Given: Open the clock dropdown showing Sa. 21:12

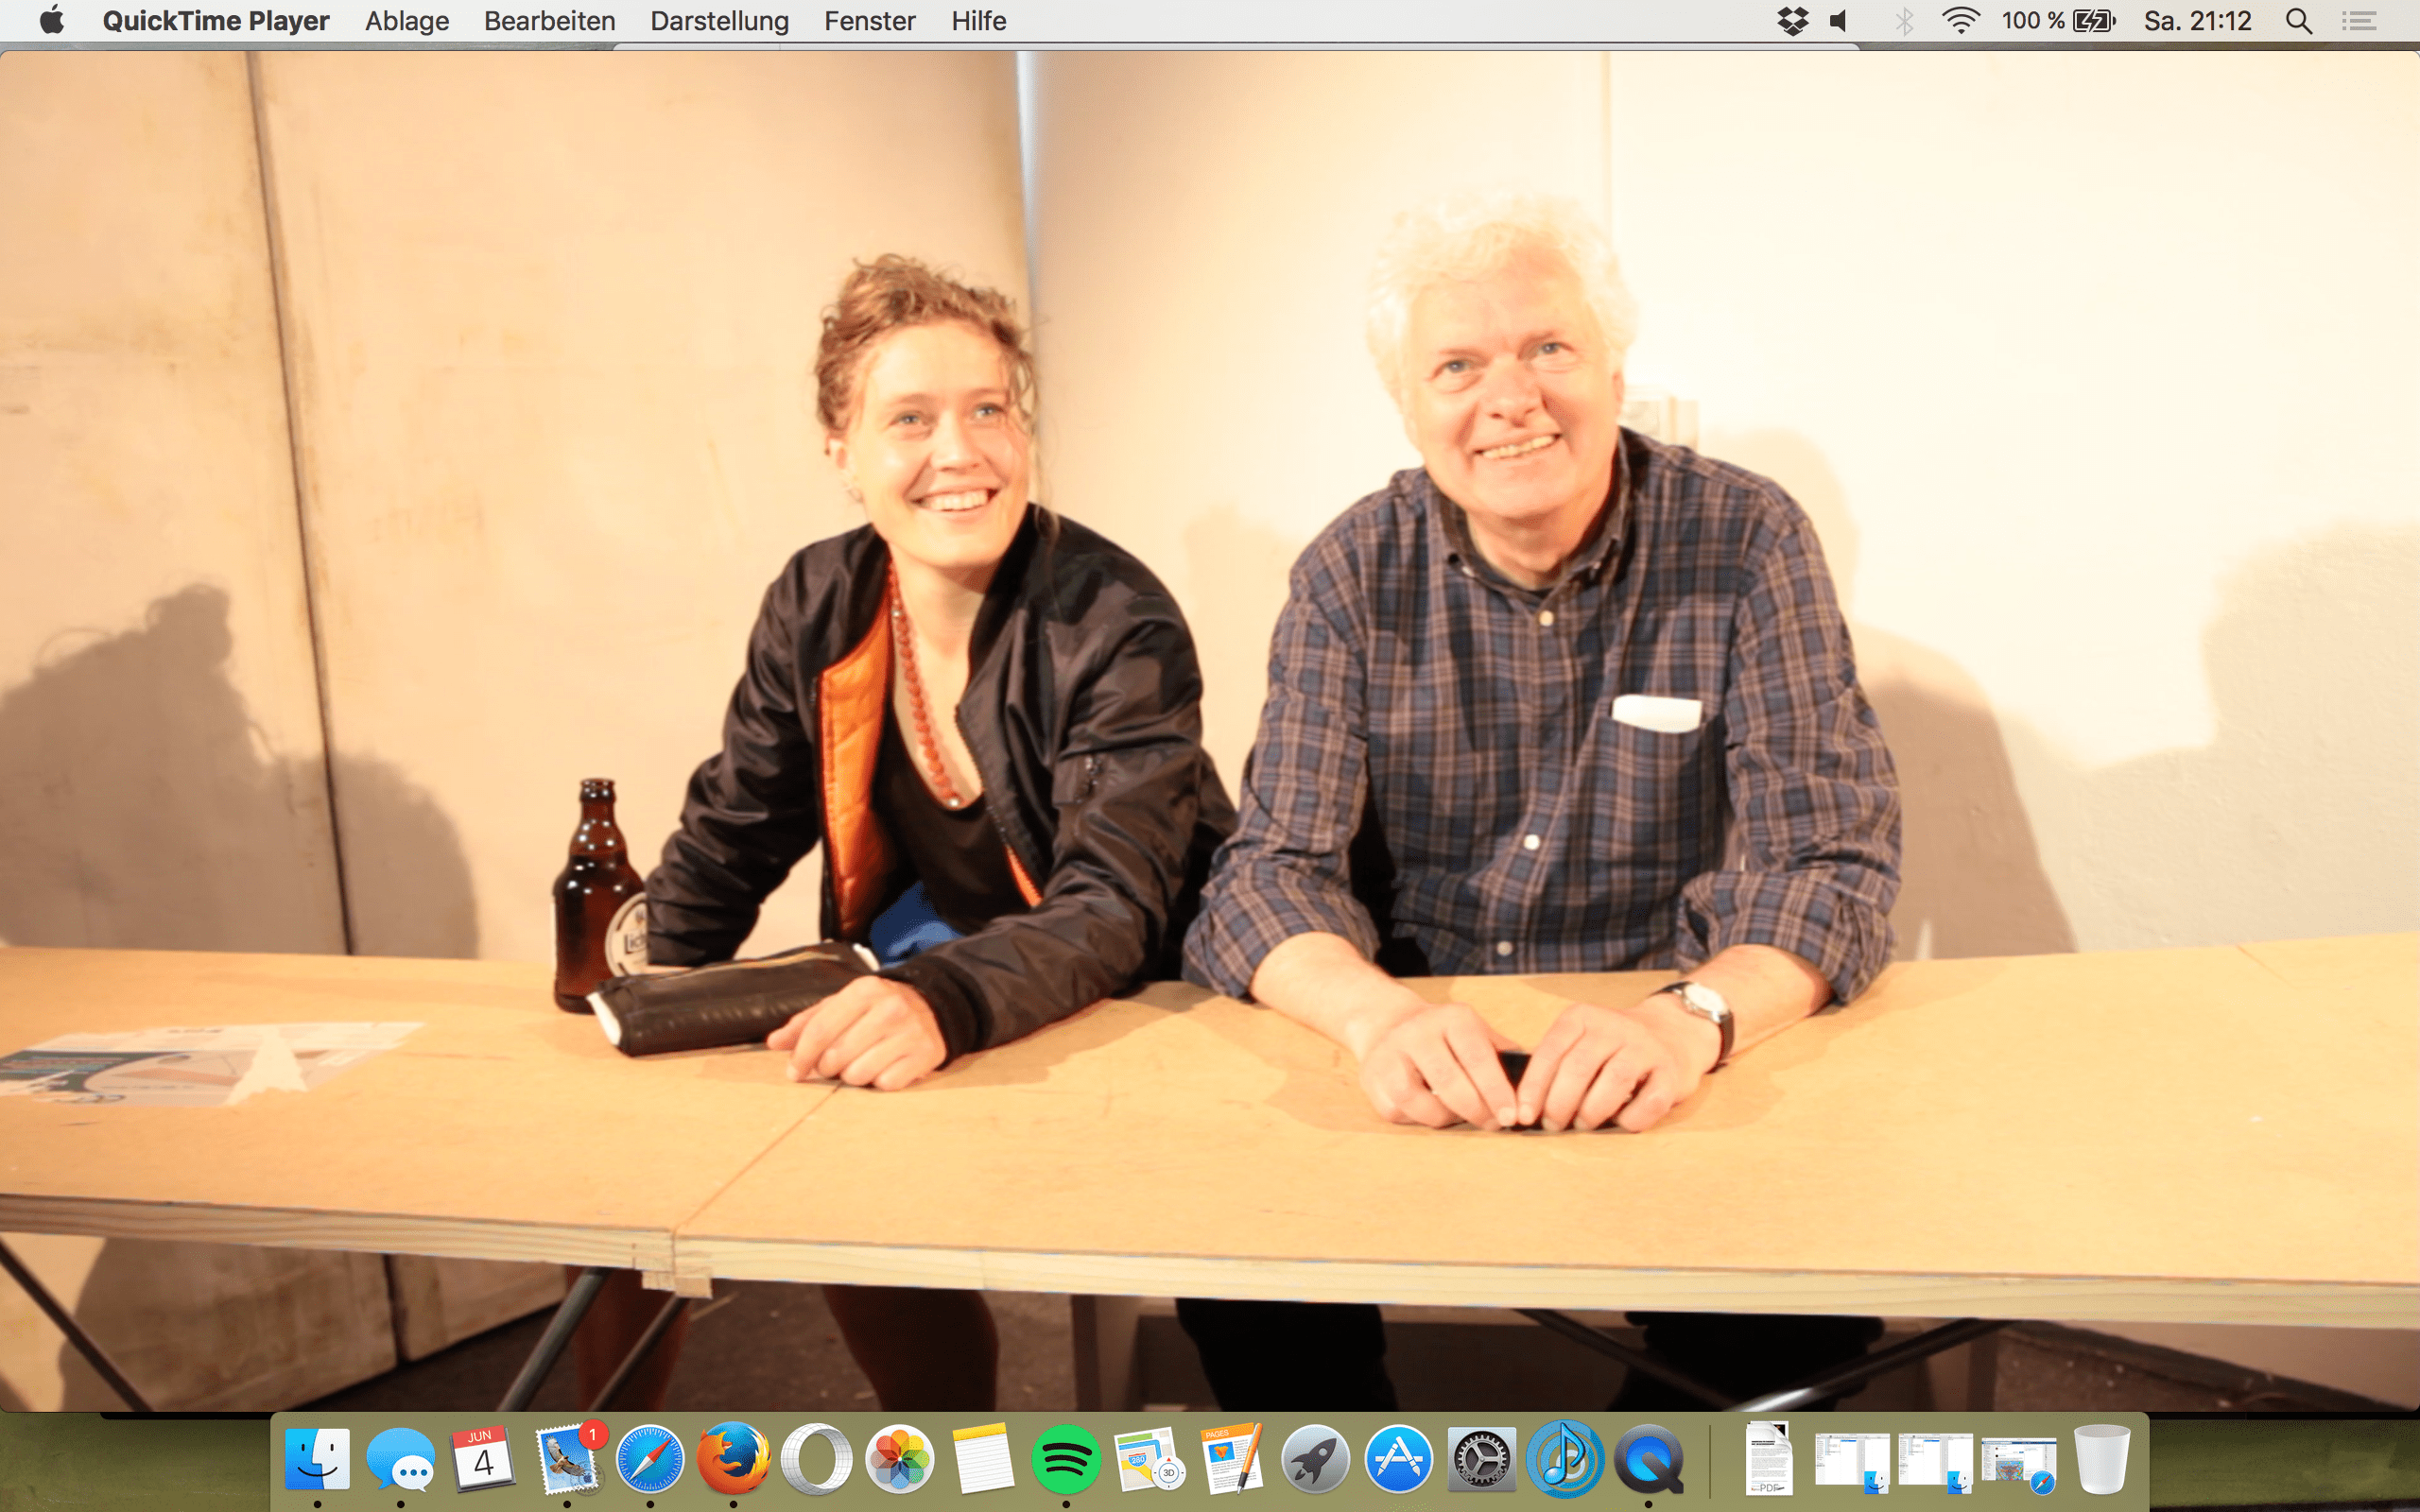Looking at the screenshot, I should (2197, 20).
